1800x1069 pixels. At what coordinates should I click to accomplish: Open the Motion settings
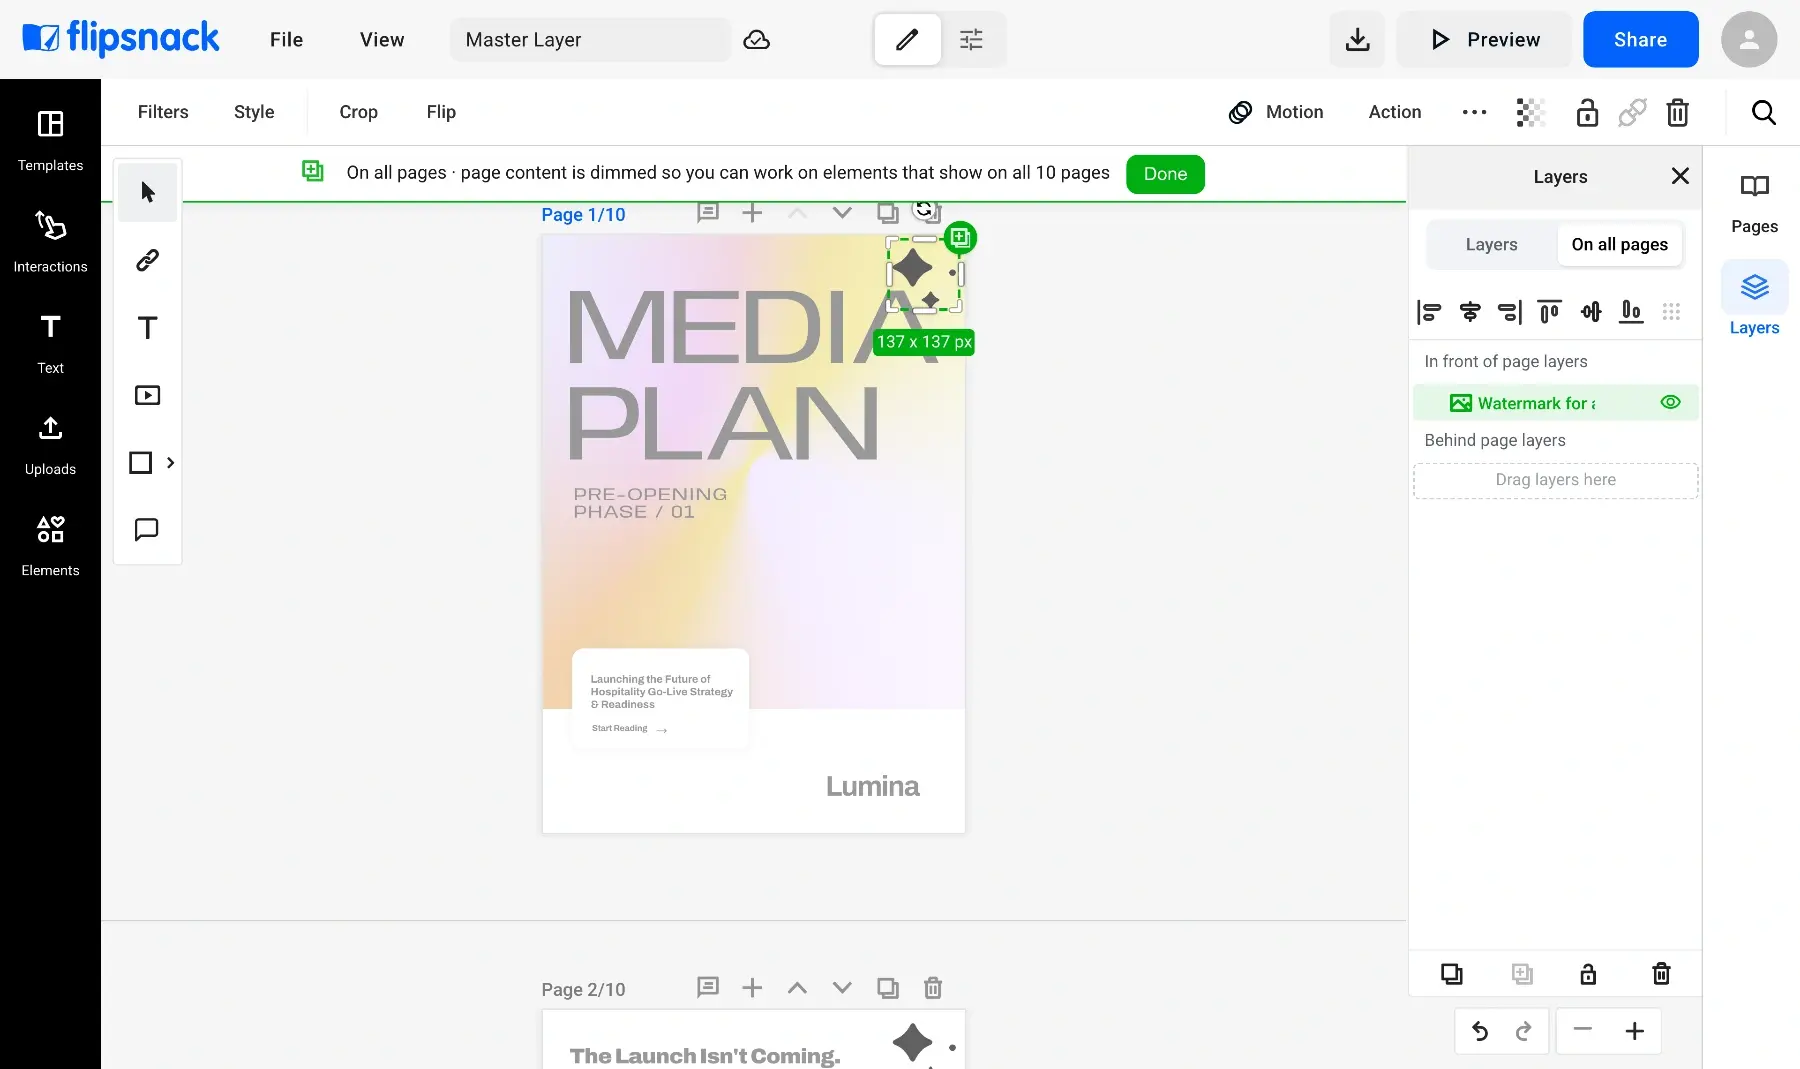click(1276, 112)
